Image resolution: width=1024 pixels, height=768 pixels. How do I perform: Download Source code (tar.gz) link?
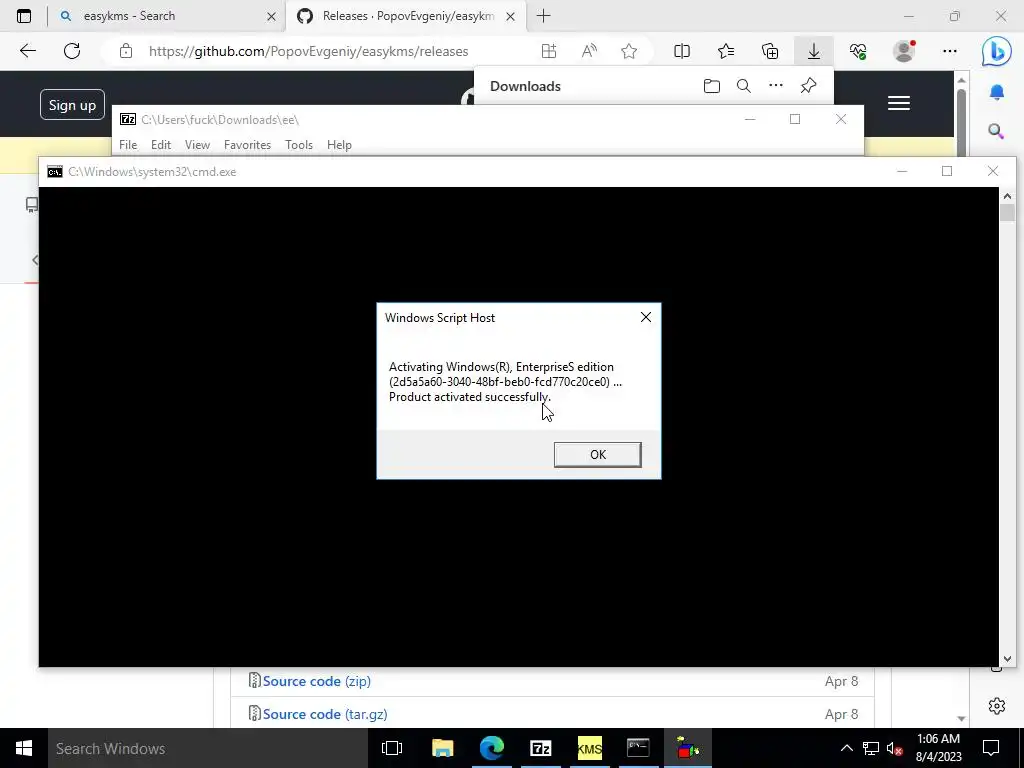(x=325, y=714)
